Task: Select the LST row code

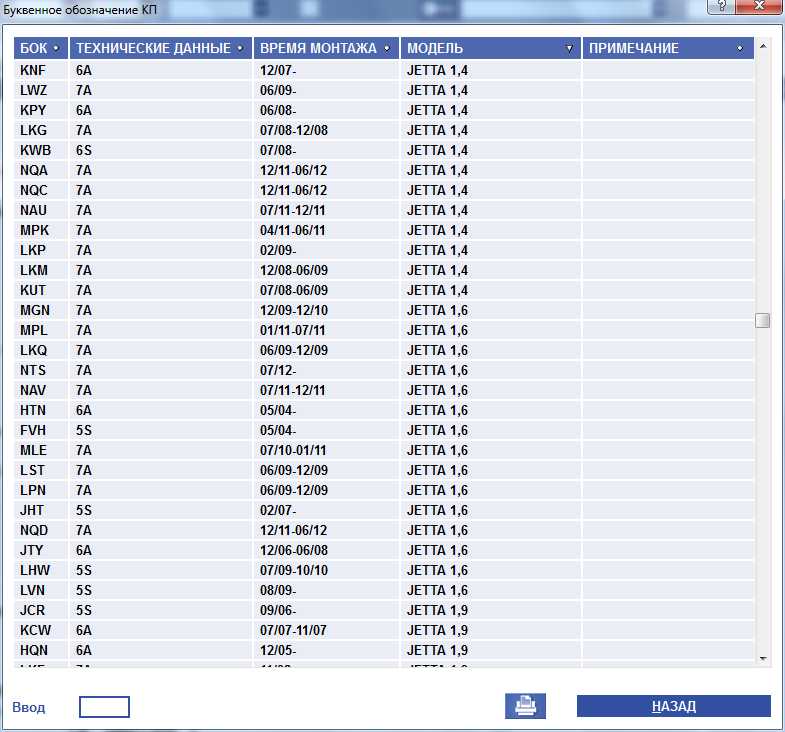Action: coord(33,471)
